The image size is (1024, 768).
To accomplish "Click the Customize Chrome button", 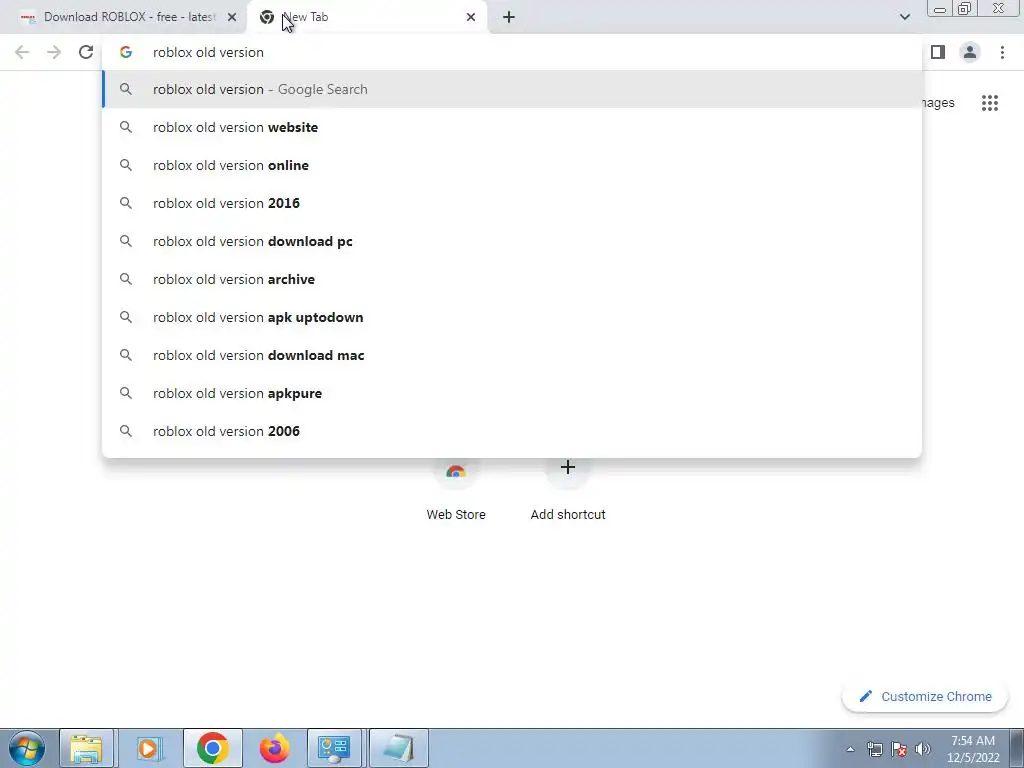I will pos(925,697).
